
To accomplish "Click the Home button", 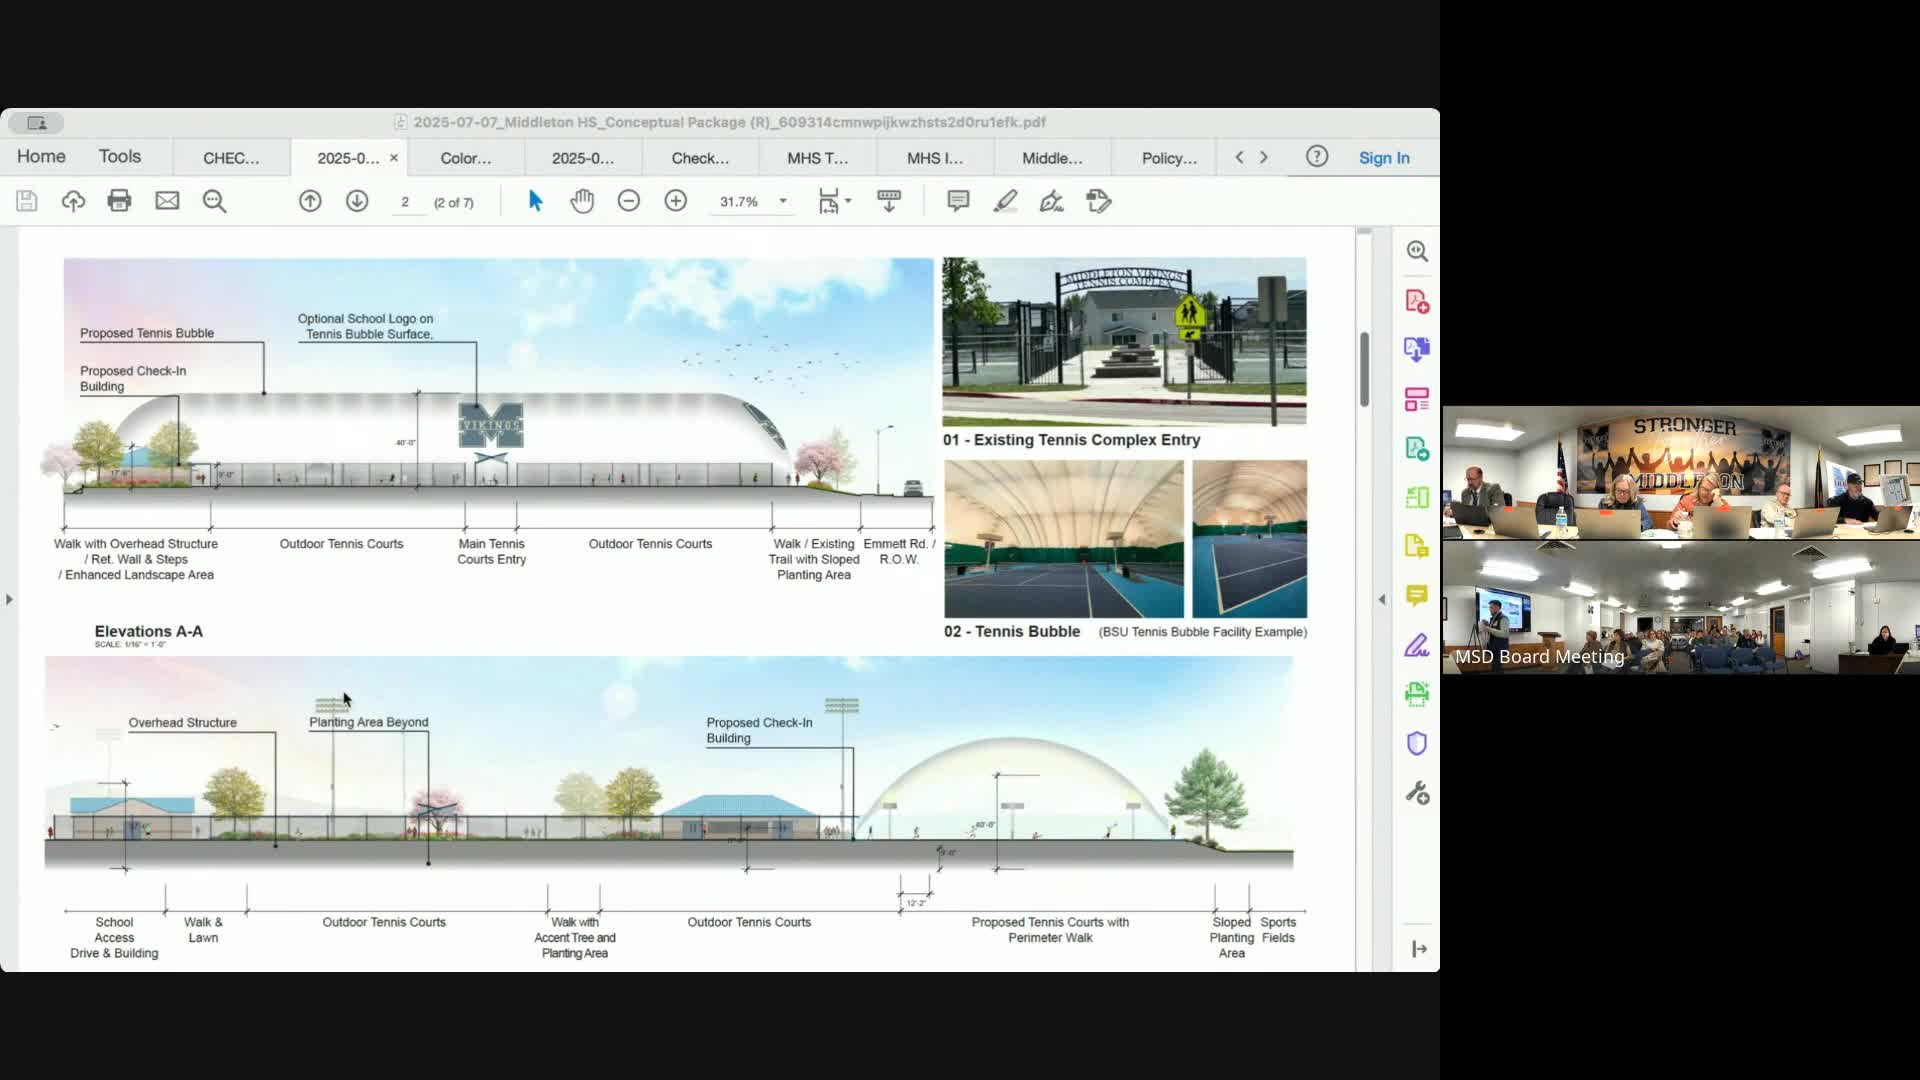I will (x=41, y=156).
